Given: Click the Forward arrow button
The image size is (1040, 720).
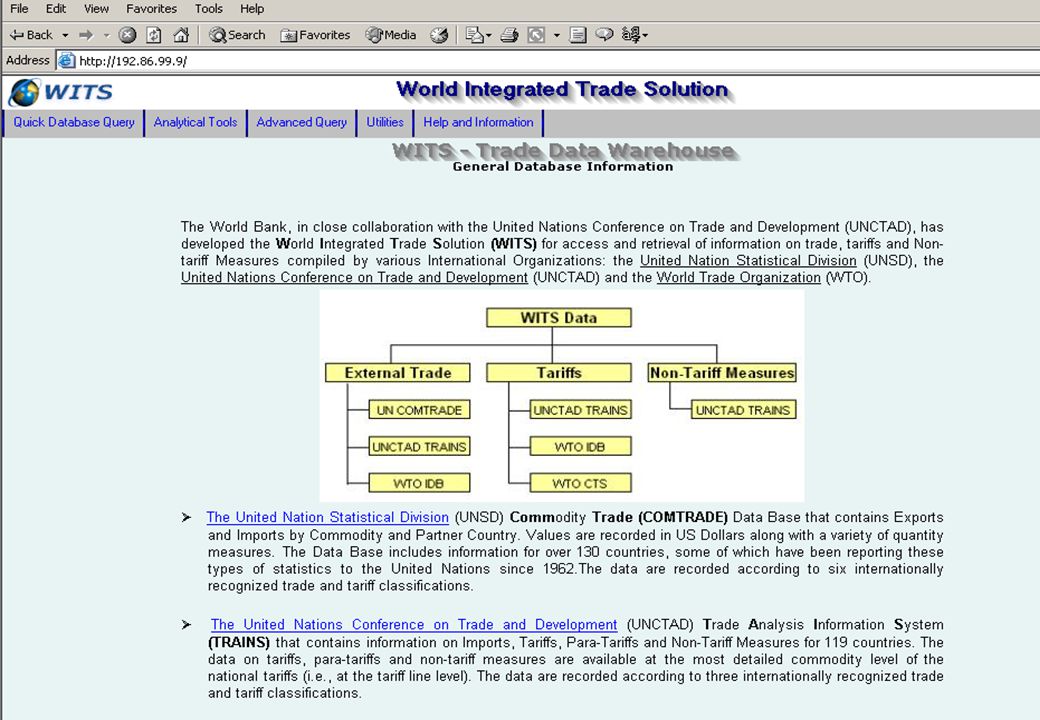Looking at the screenshot, I should 86,35.
